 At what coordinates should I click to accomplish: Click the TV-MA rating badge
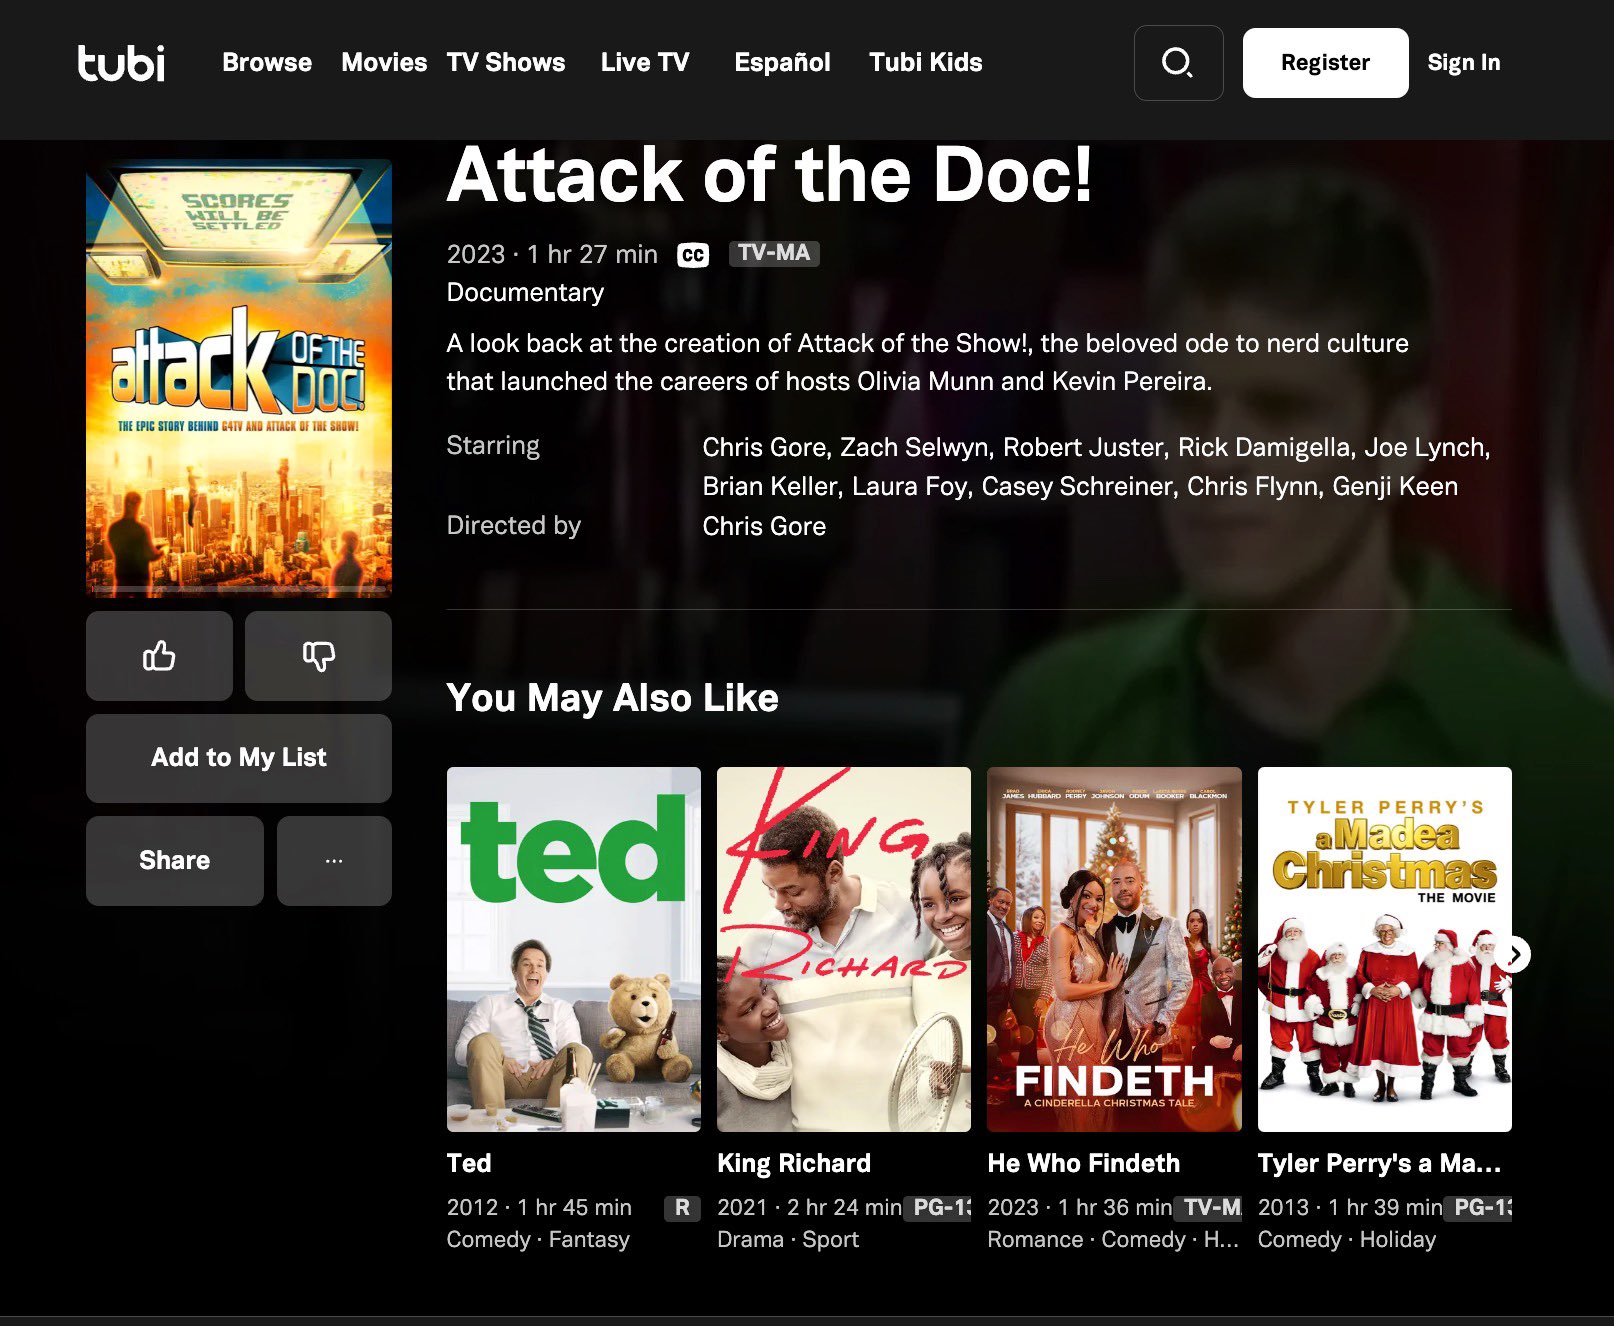pyautogui.click(x=774, y=253)
